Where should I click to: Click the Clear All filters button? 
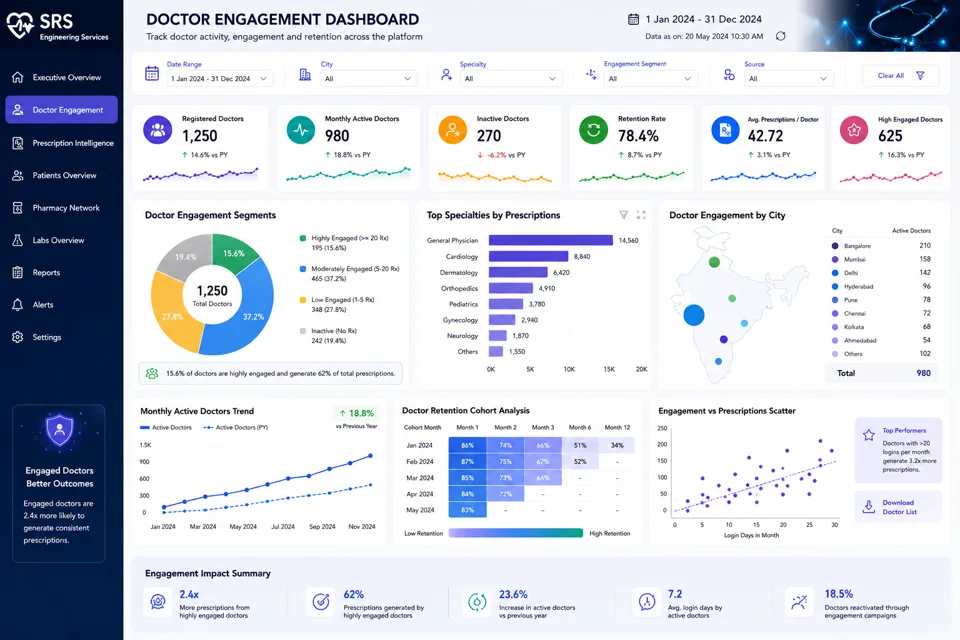901,75
